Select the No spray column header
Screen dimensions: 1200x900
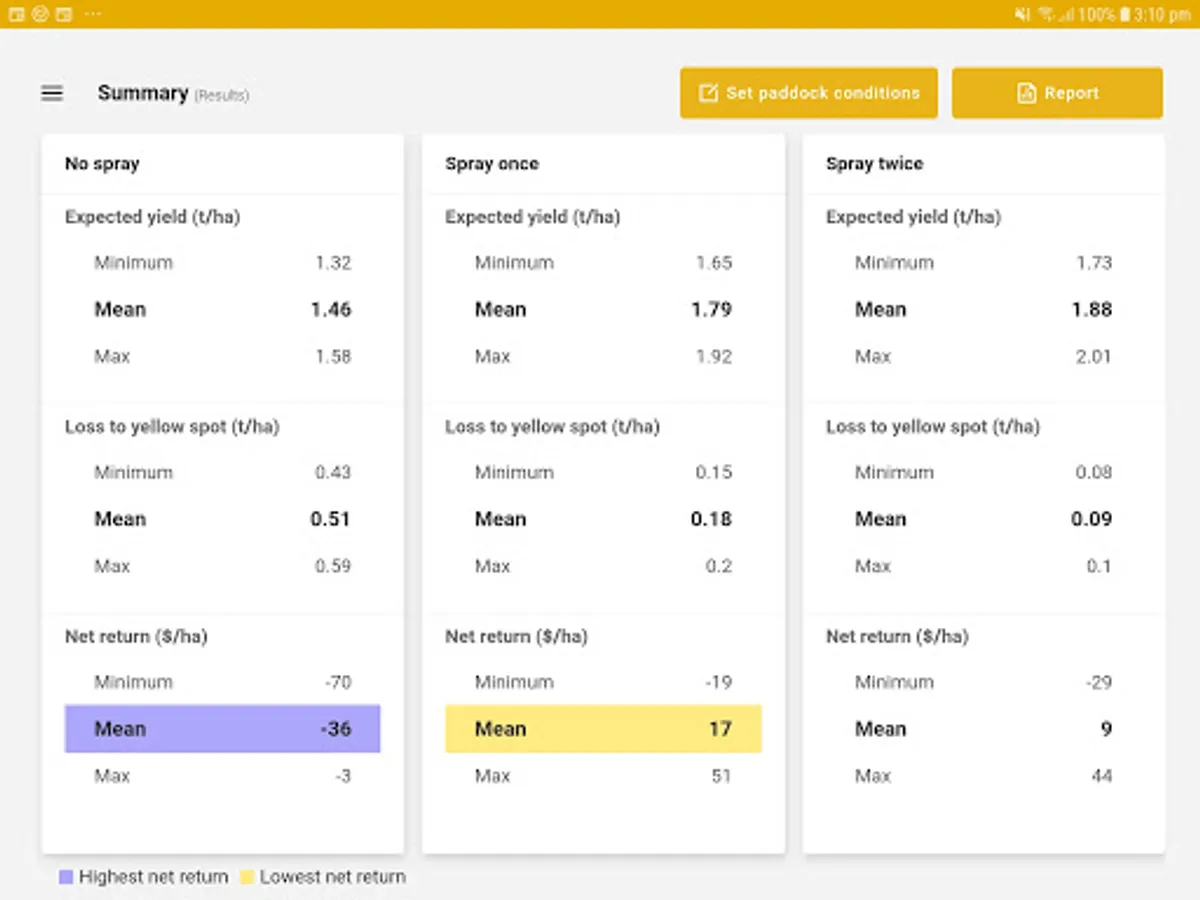[102, 164]
